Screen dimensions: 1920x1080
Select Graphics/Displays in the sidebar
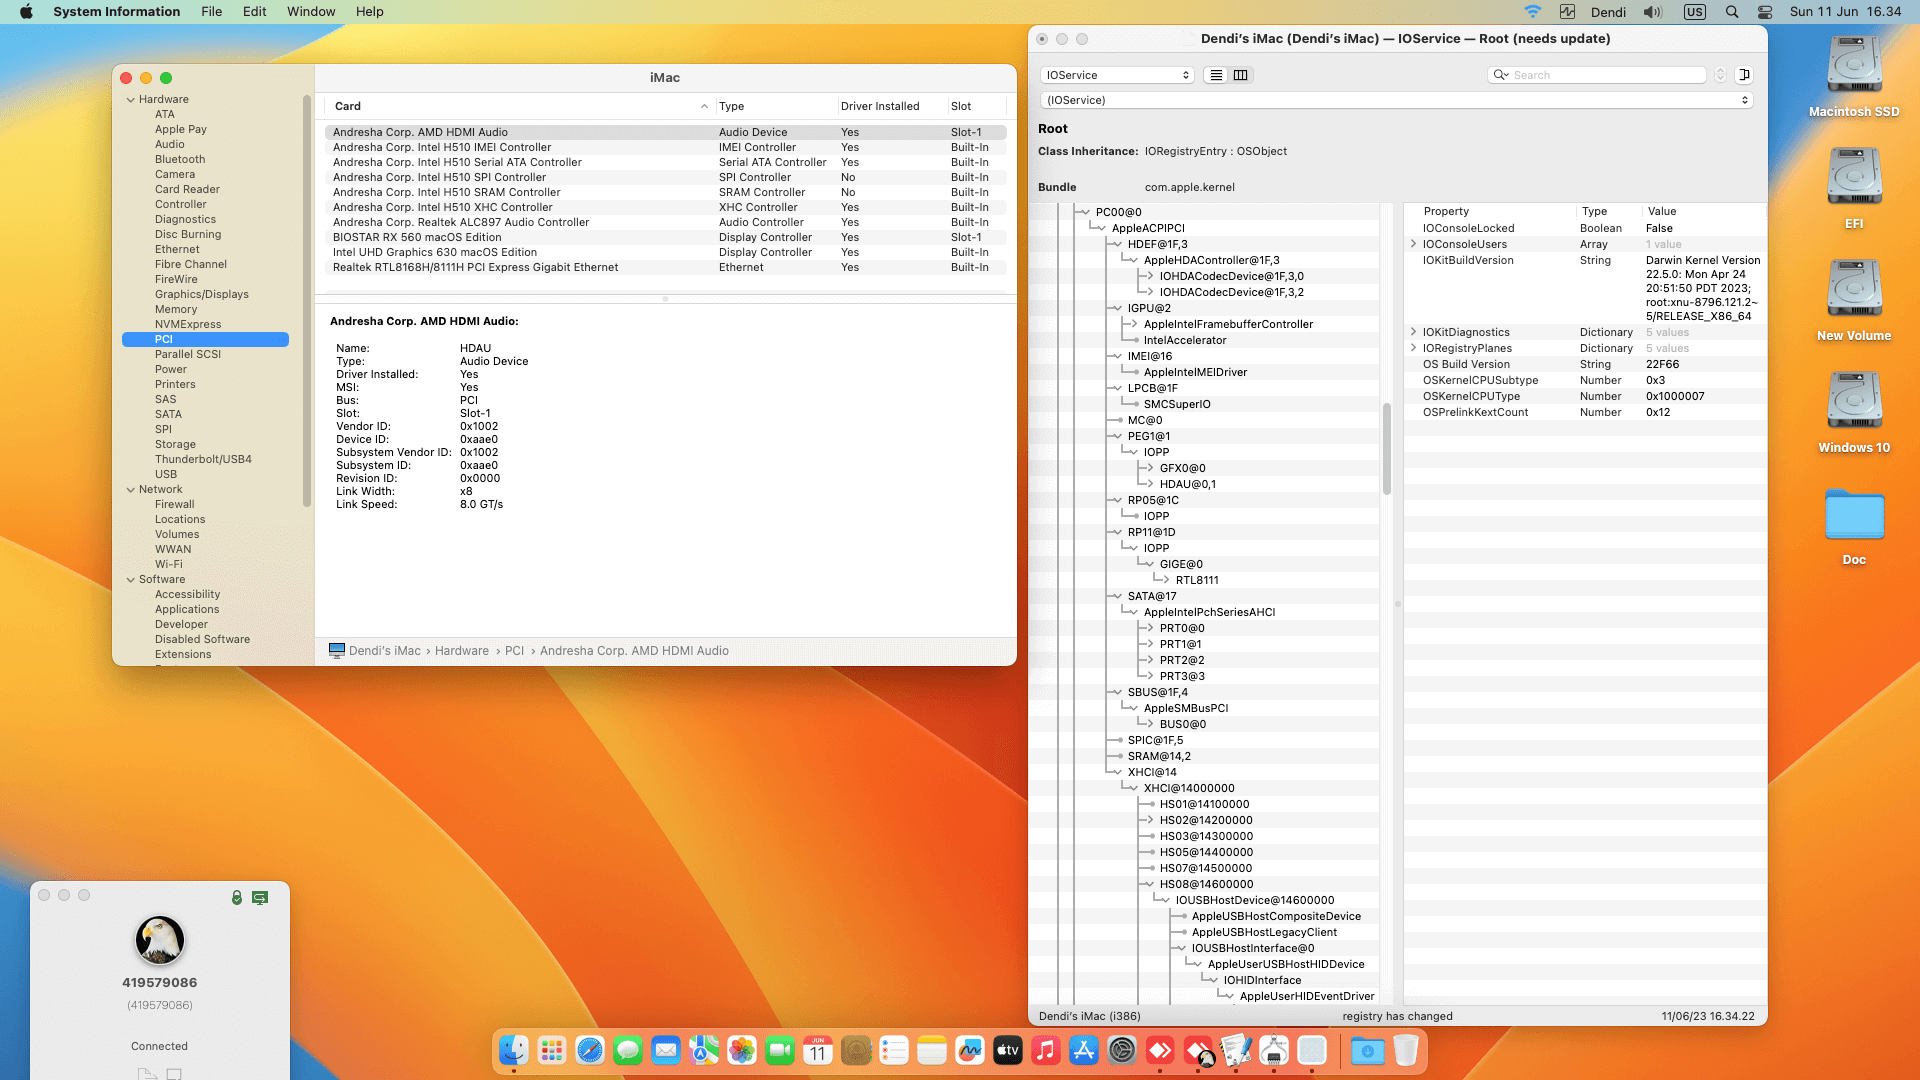tap(202, 294)
